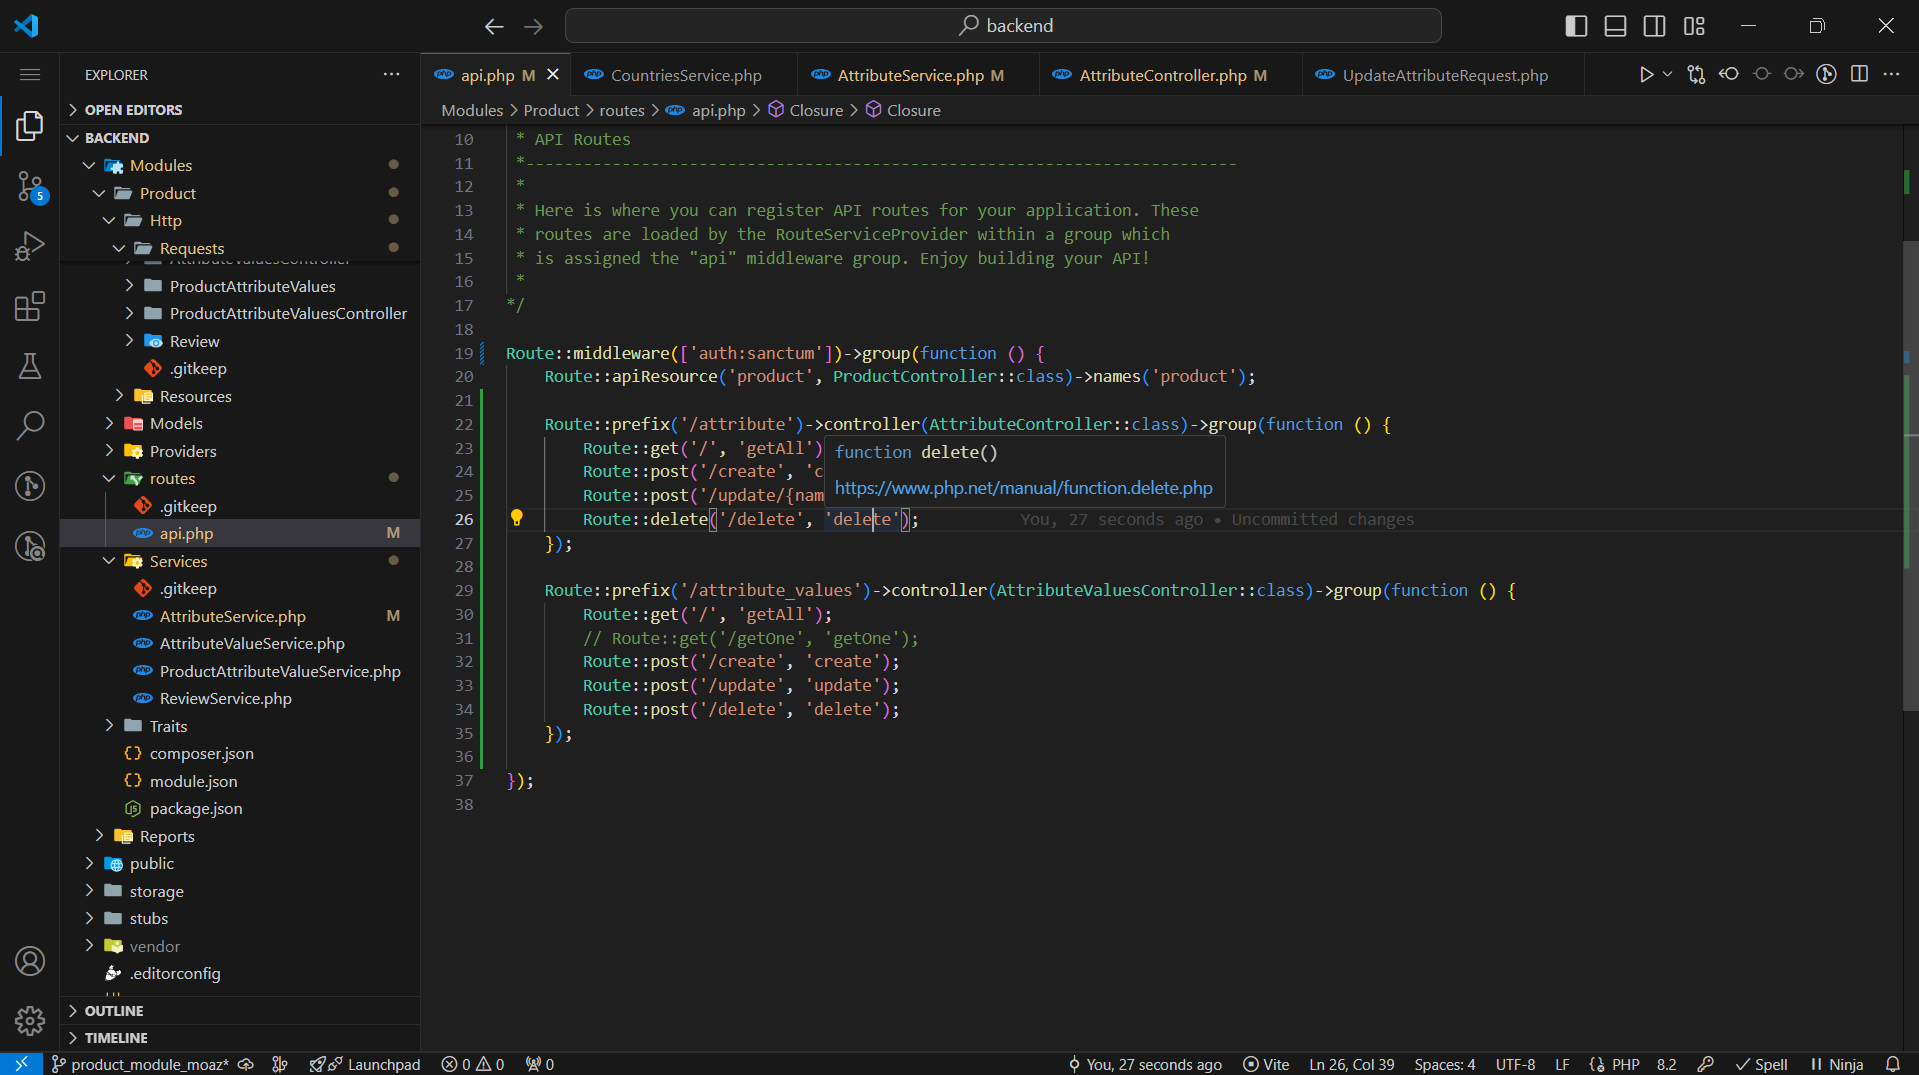This screenshot has height=1075, width=1919.
Task: Open the notifications bell in the status bar
Action: (1892, 1064)
